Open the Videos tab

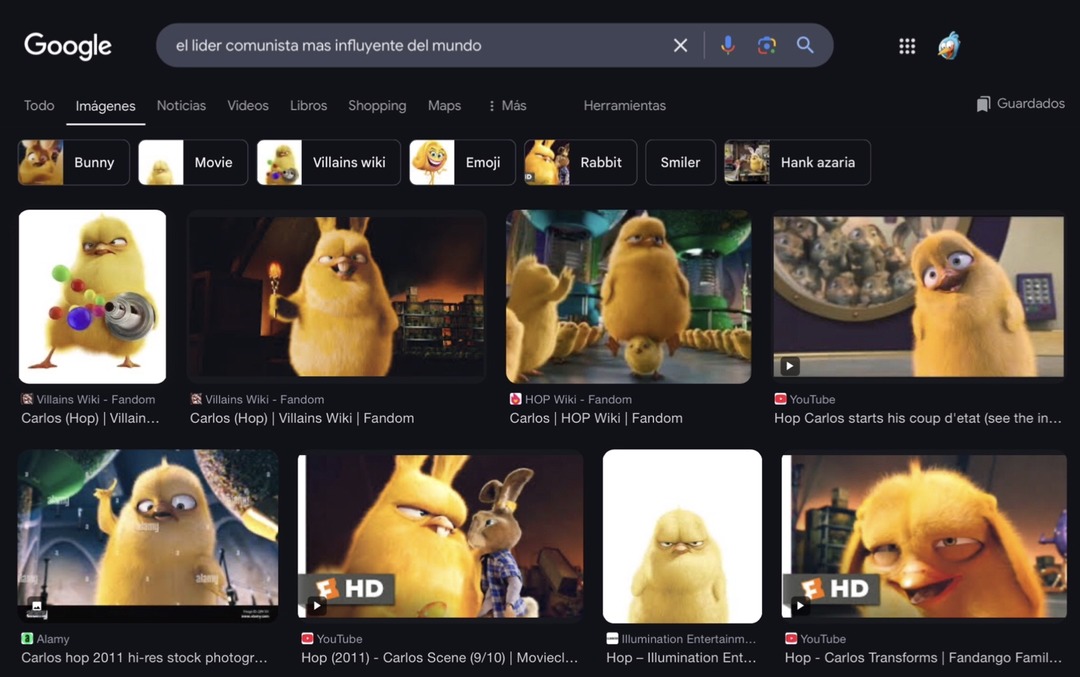pyautogui.click(x=248, y=106)
